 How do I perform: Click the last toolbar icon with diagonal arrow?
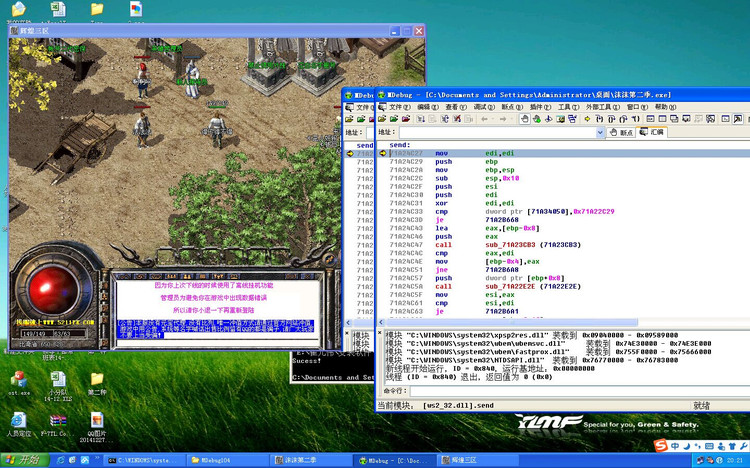point(738,119)
